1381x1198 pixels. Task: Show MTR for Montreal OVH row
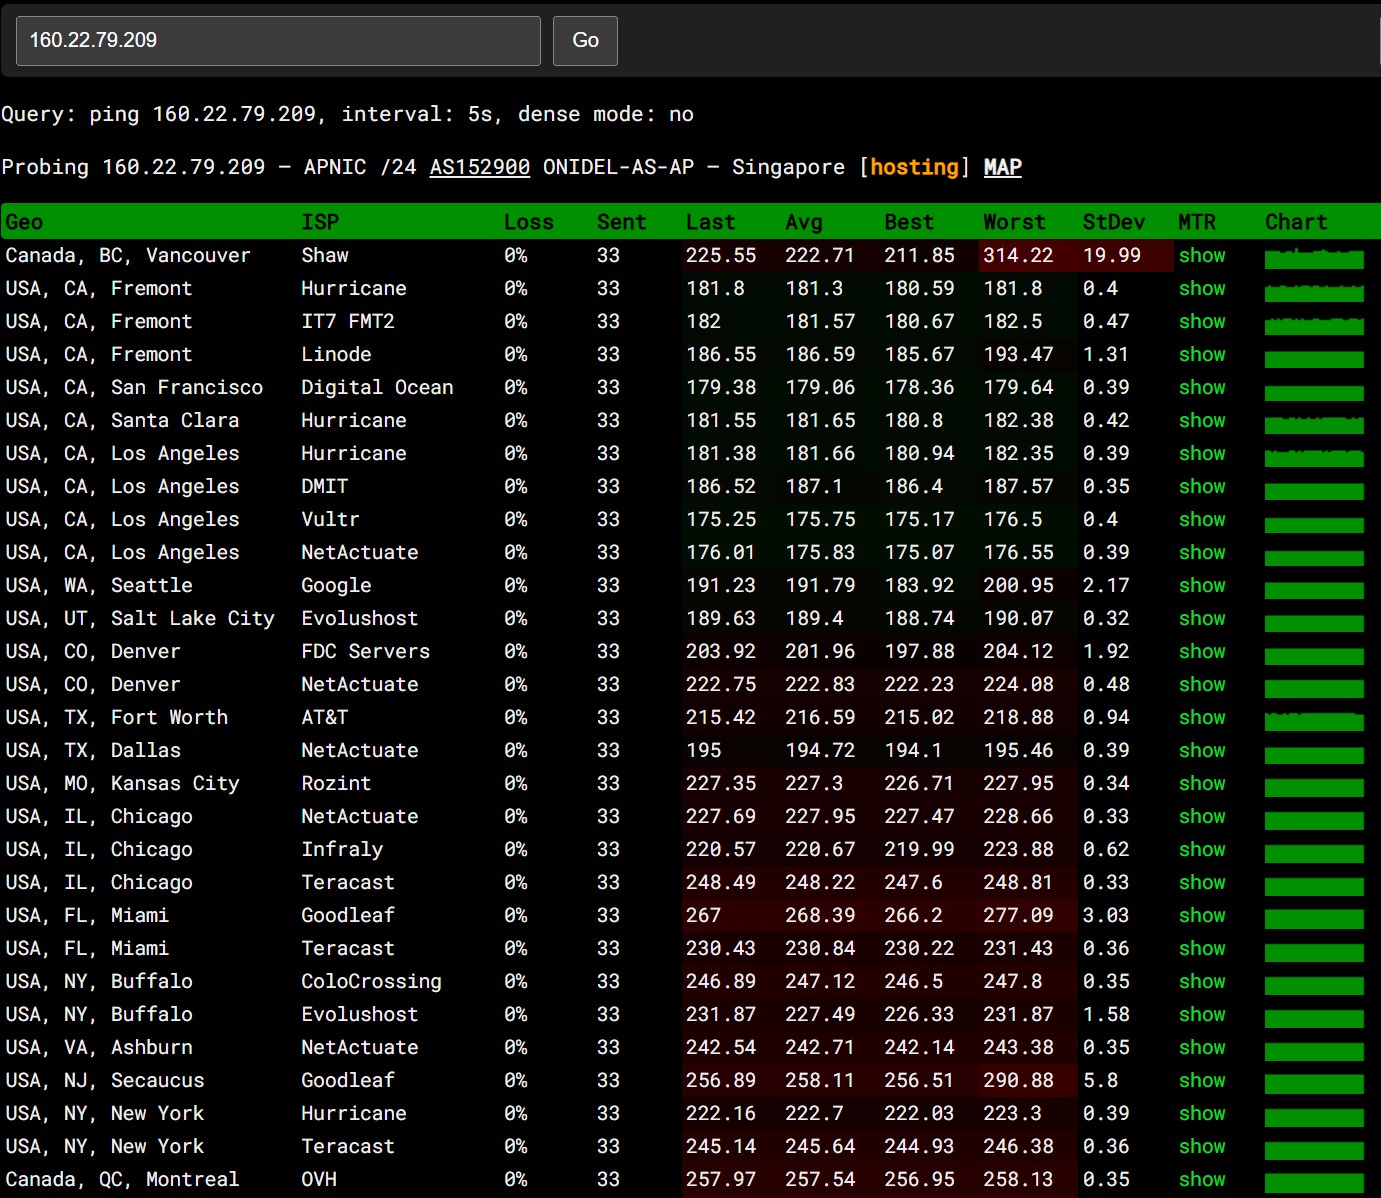[x=1202, y=1179]
